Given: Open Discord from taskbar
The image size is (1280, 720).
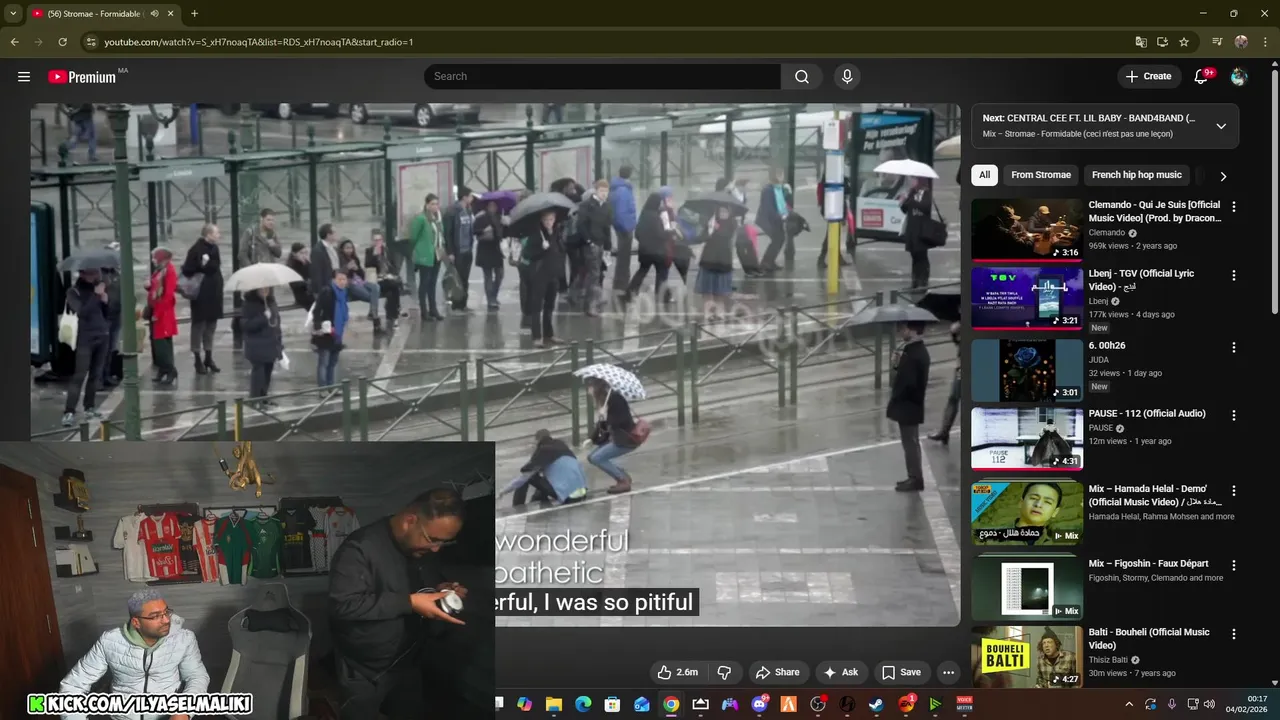Looking at the screenshot, I should click(x=759, y=705).
